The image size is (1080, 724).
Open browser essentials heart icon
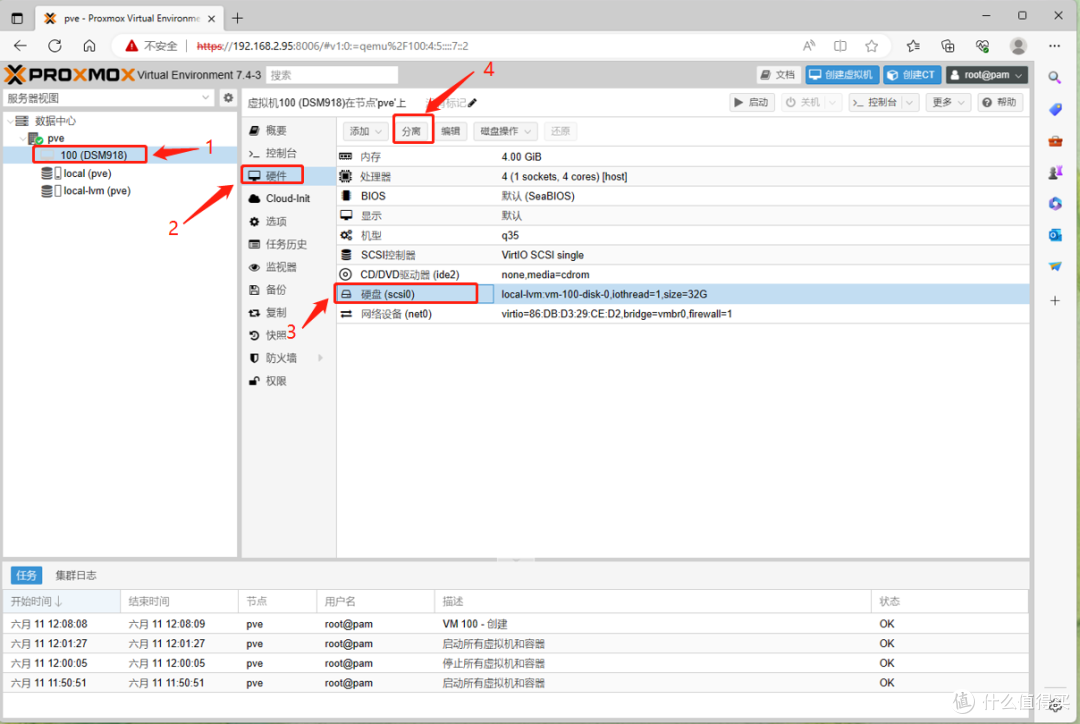982,45
